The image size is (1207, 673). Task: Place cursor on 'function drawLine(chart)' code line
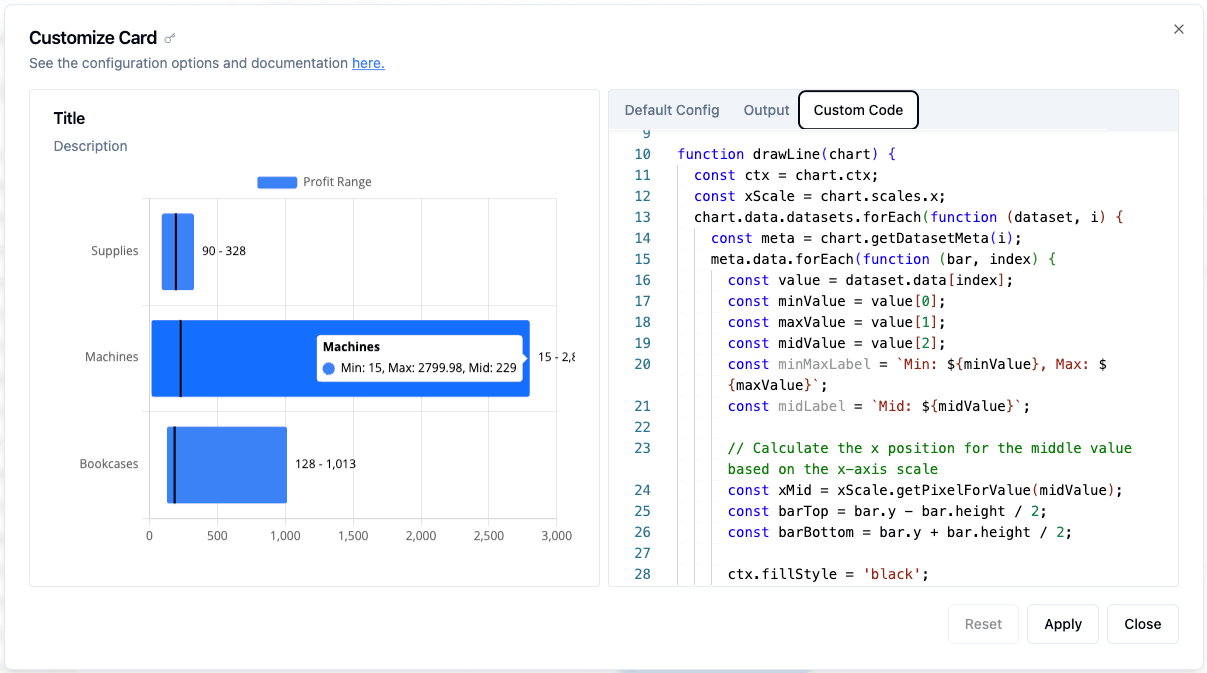(785, 154)
